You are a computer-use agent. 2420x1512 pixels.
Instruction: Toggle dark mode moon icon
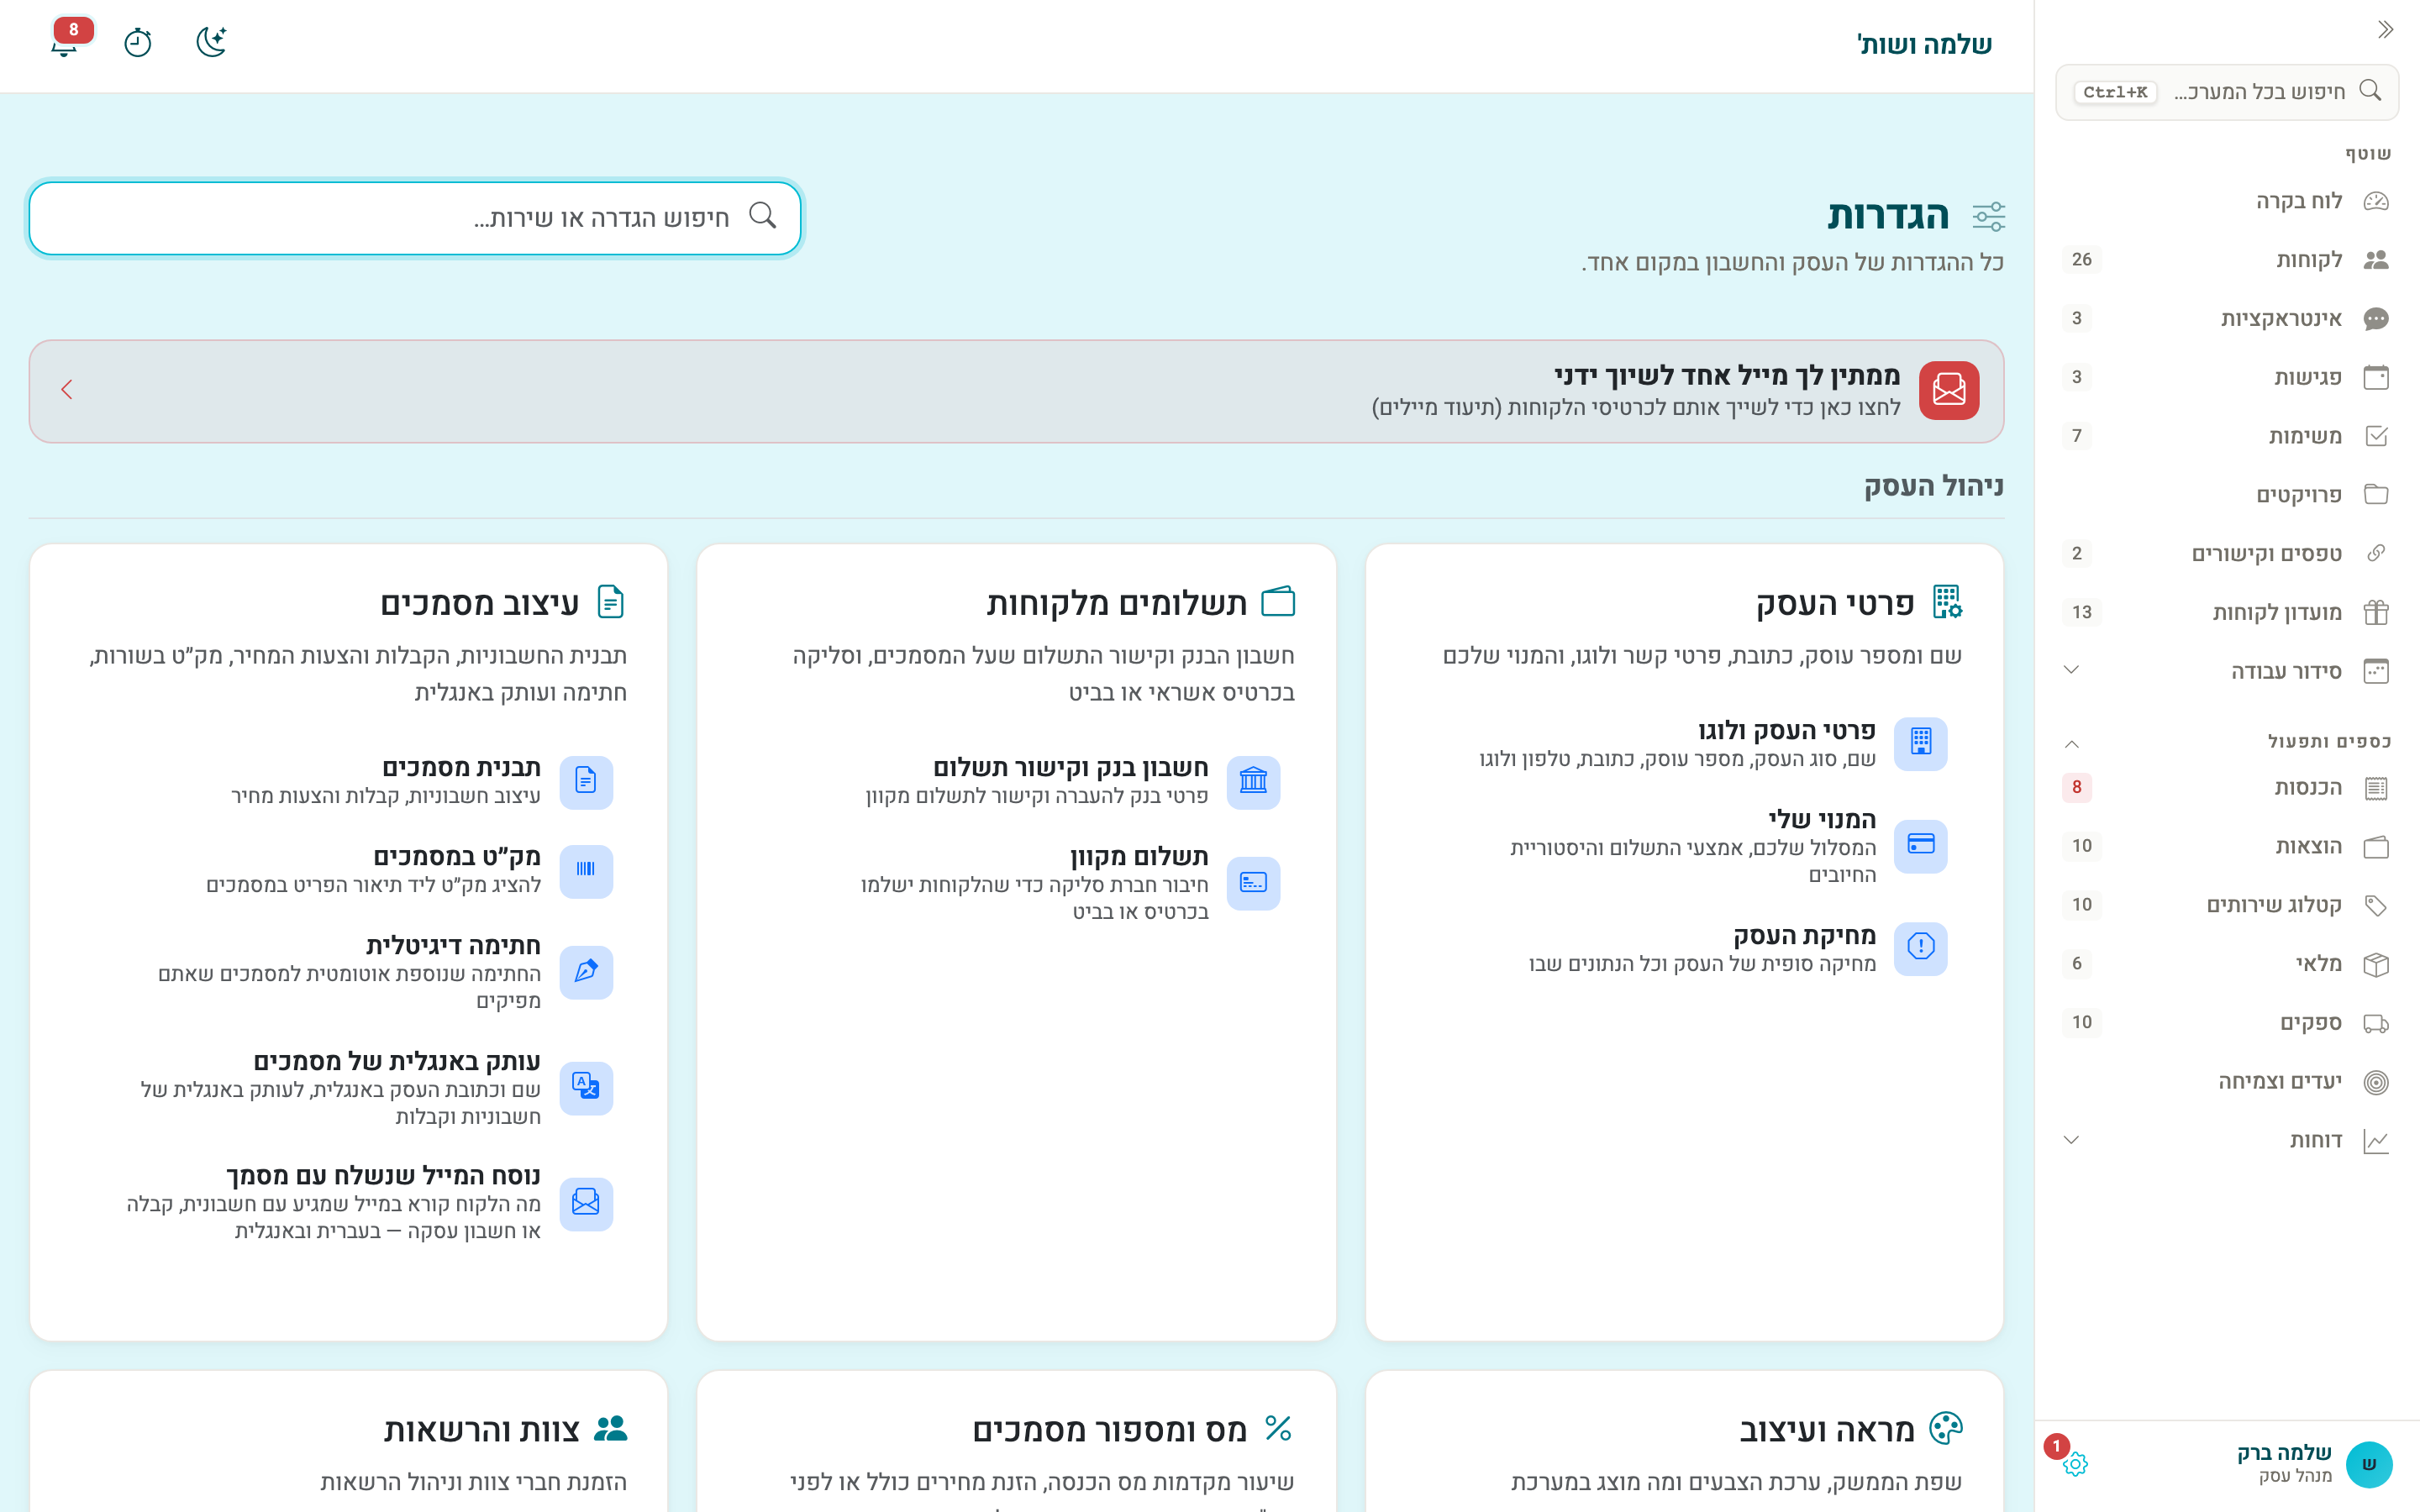(211, 42)
